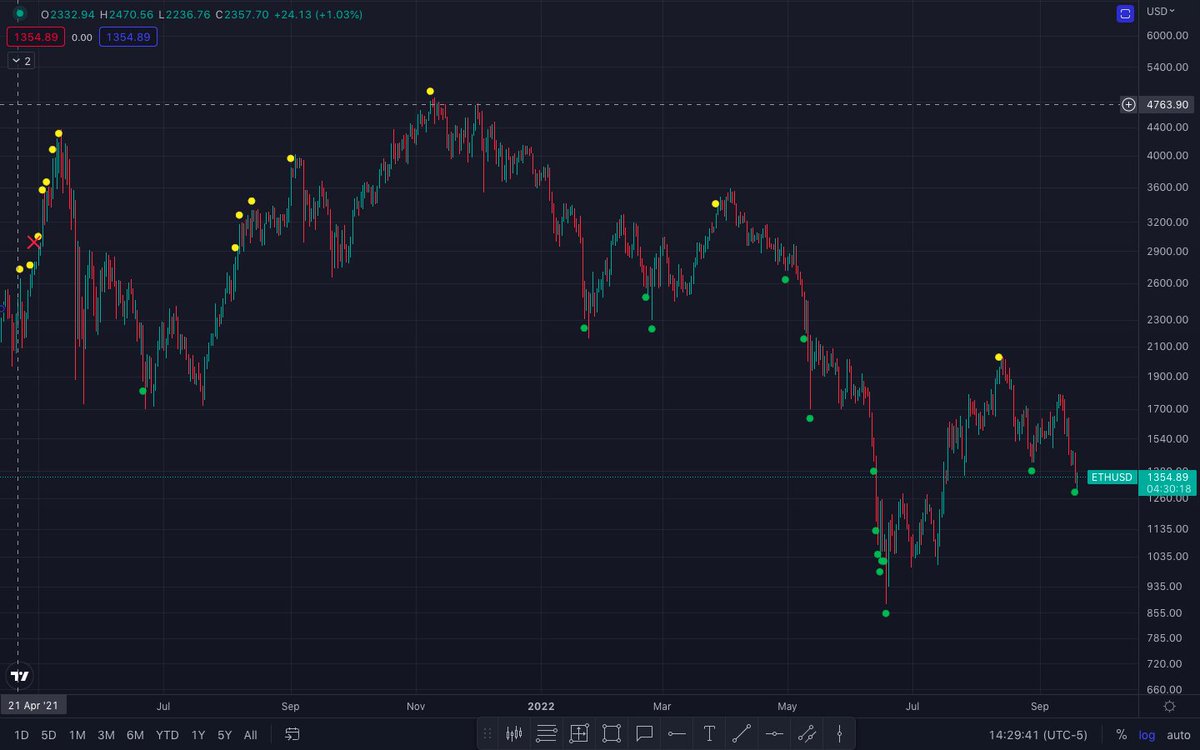Disable the active log scale
This screenshot has height=750, width=1200.
click(x=1146, y=733)
